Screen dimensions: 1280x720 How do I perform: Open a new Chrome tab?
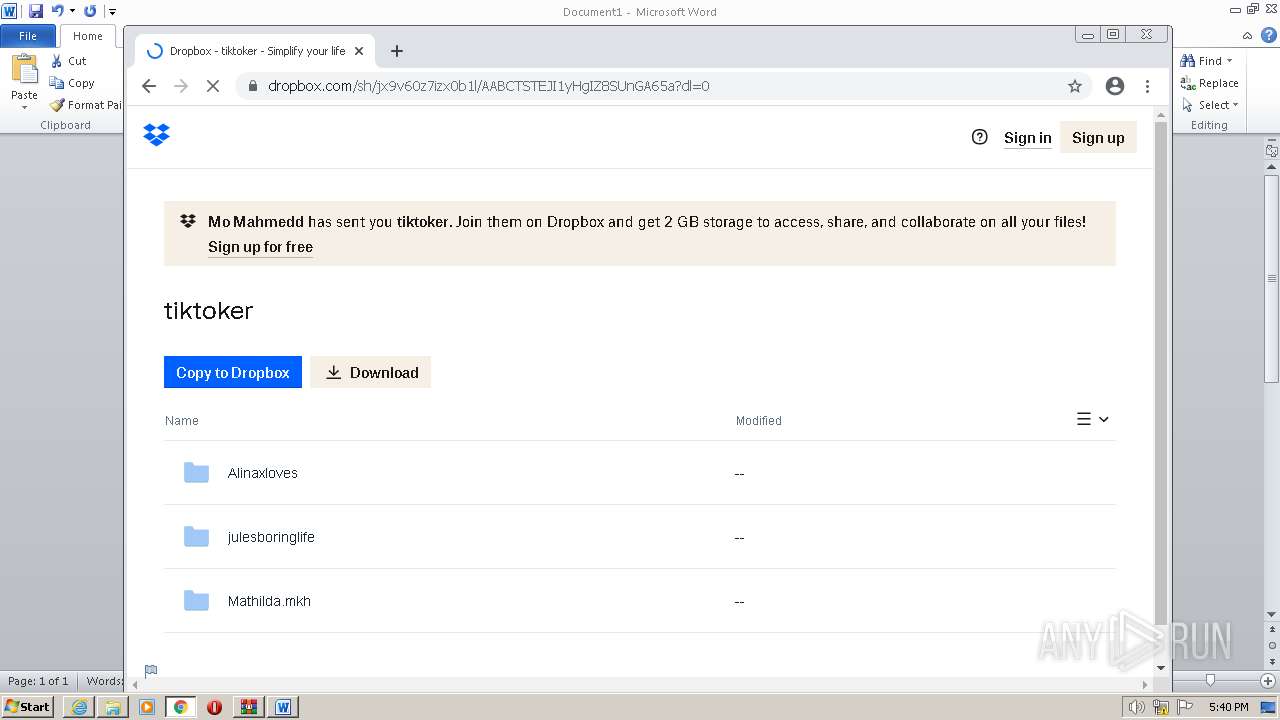point(397,51)
